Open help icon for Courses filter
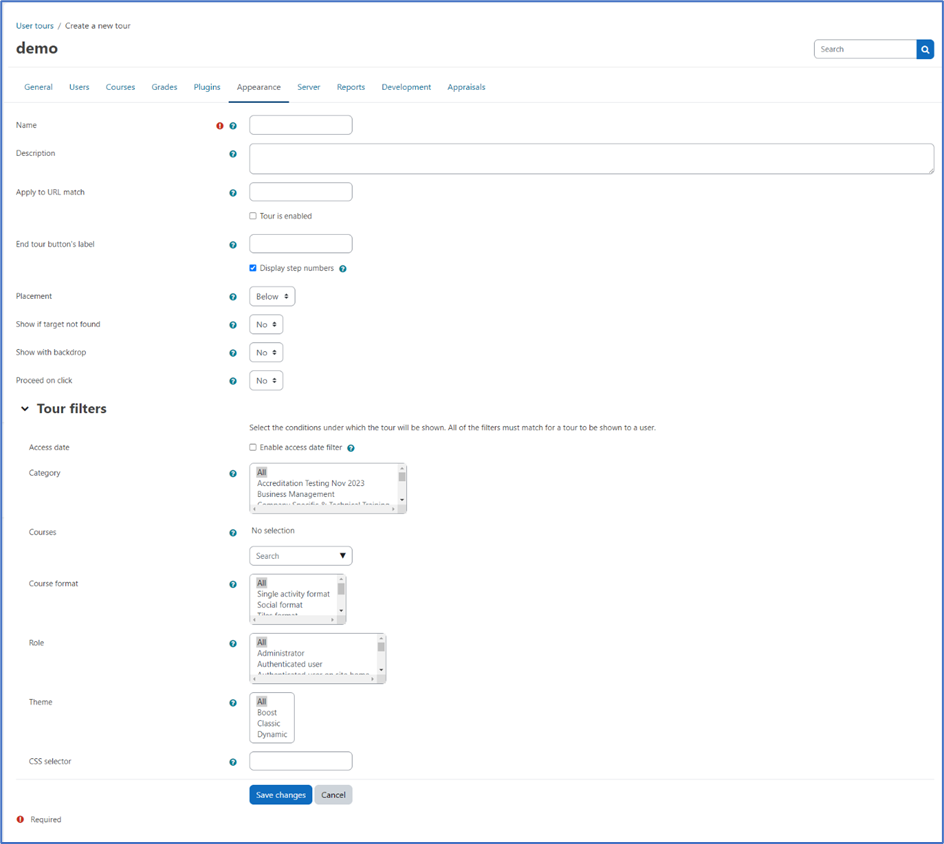944x844 pixels. [x=233, y=533]
